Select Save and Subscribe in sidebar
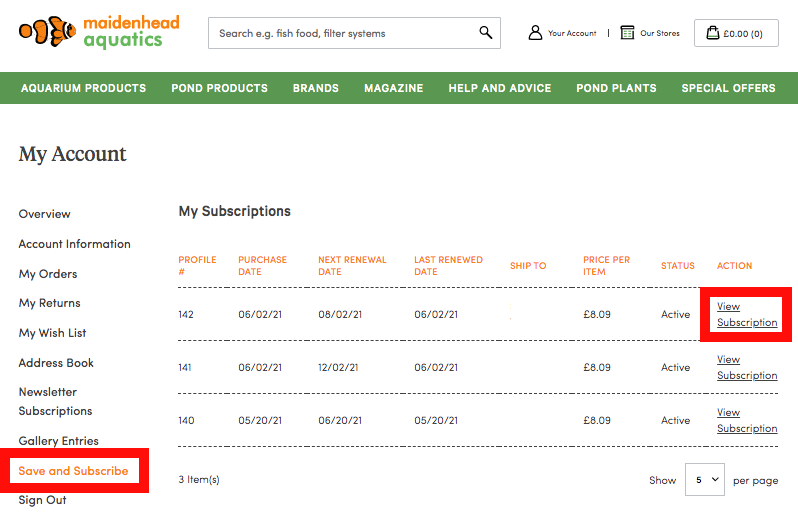The image size is (798, 527). (x=73, y=471)
